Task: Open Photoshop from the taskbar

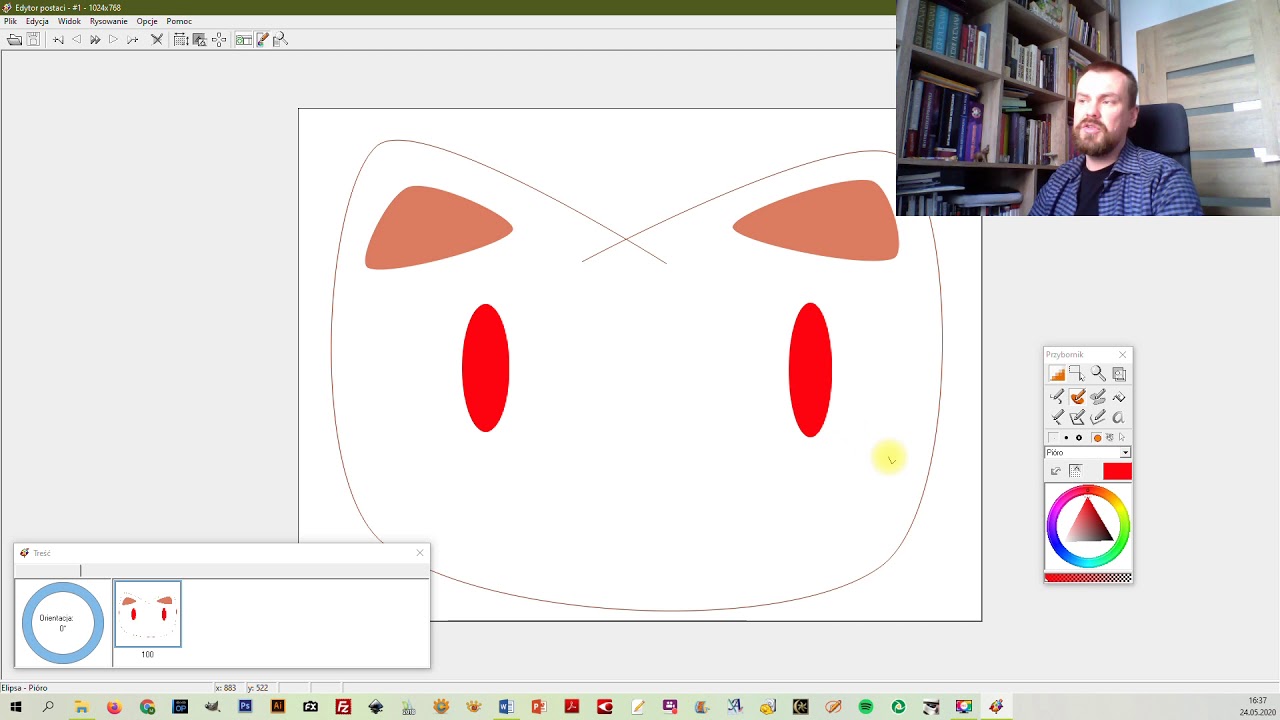Action: [245, 707]
